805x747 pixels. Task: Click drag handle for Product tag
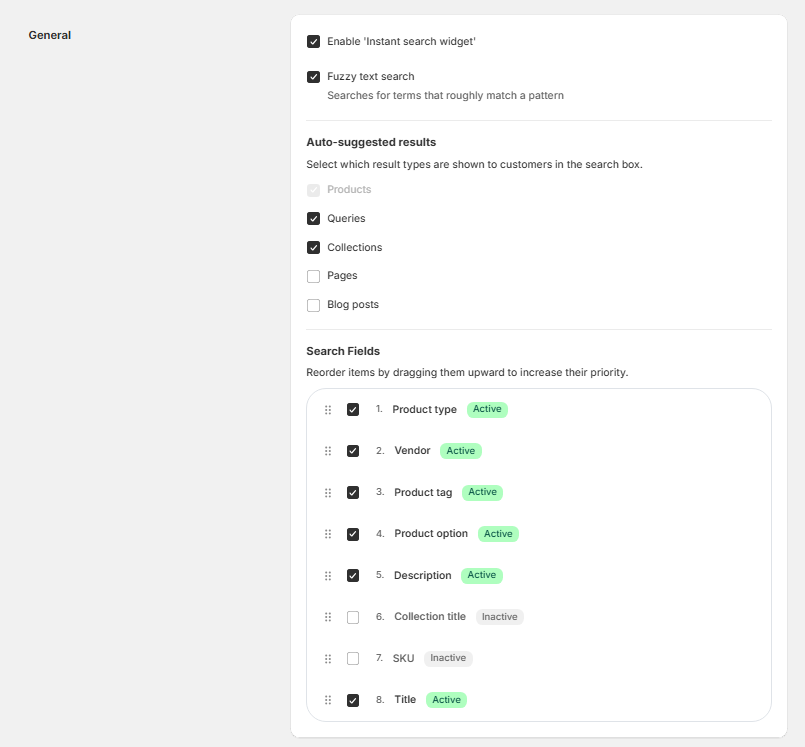[x=328, y=493]
